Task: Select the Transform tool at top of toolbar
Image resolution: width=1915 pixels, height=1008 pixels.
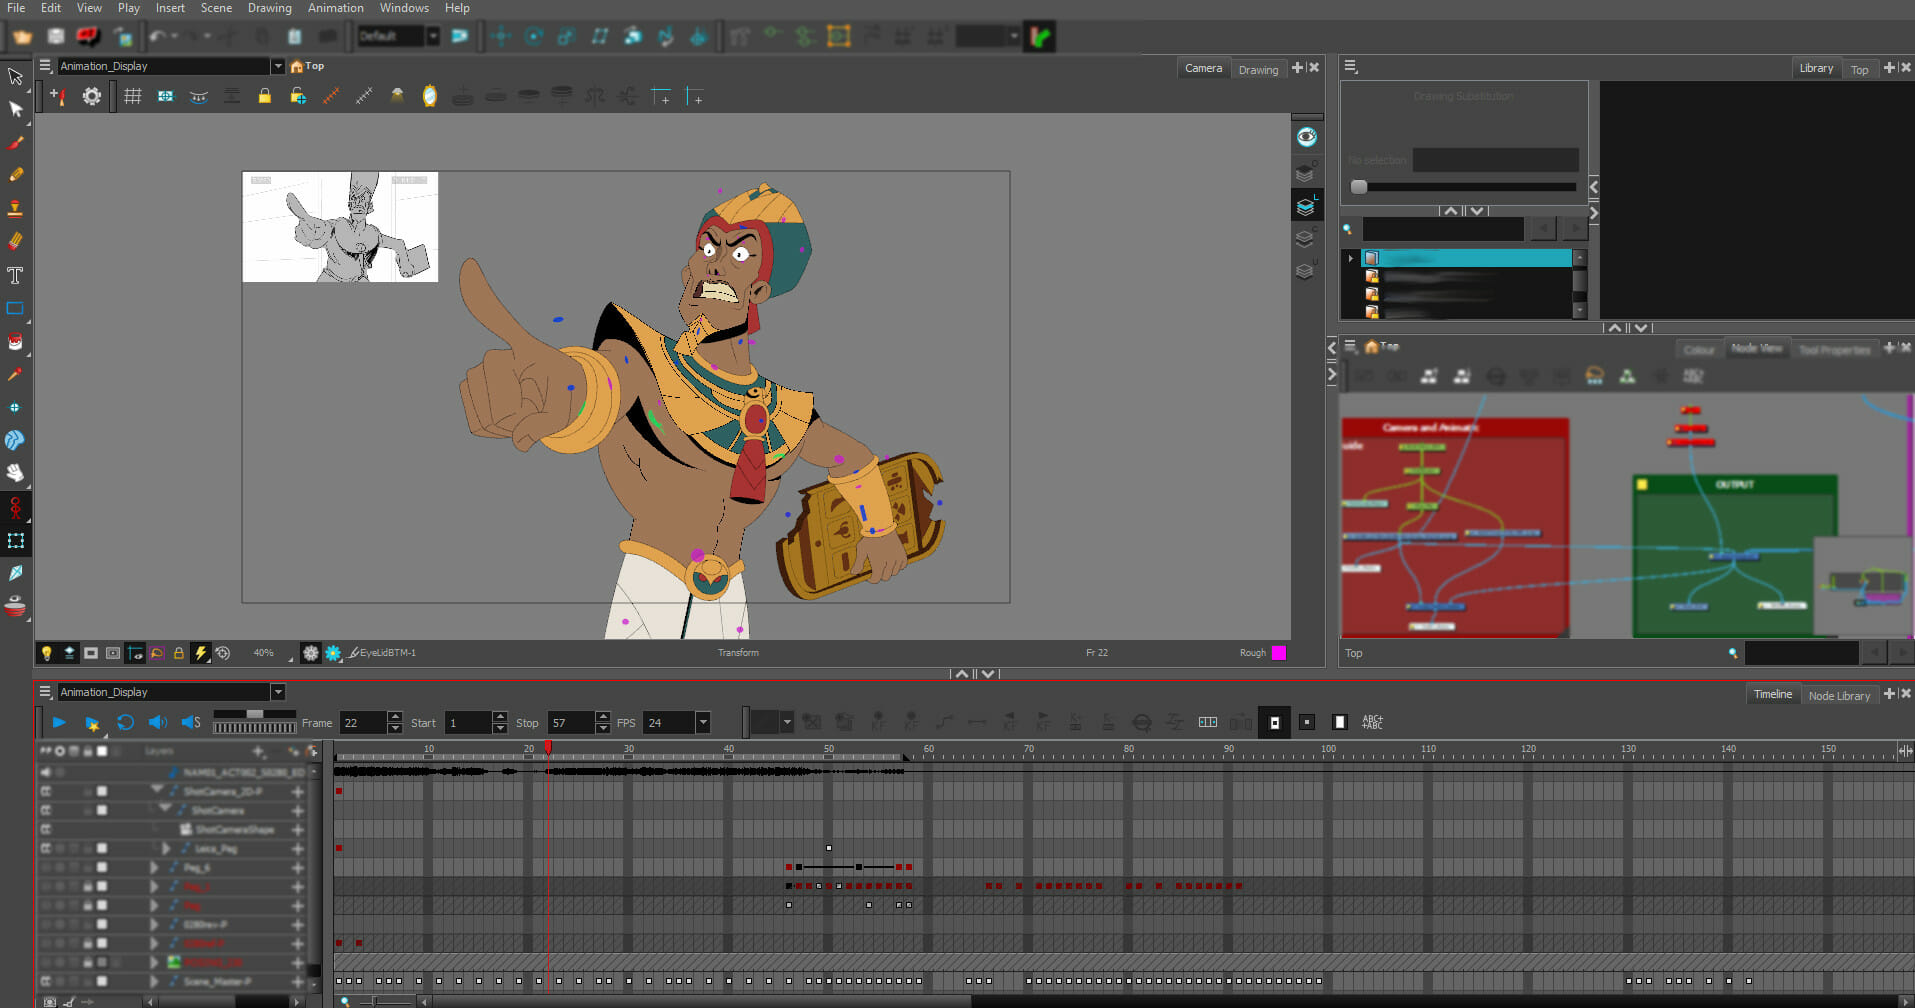Action: point(16,76)
